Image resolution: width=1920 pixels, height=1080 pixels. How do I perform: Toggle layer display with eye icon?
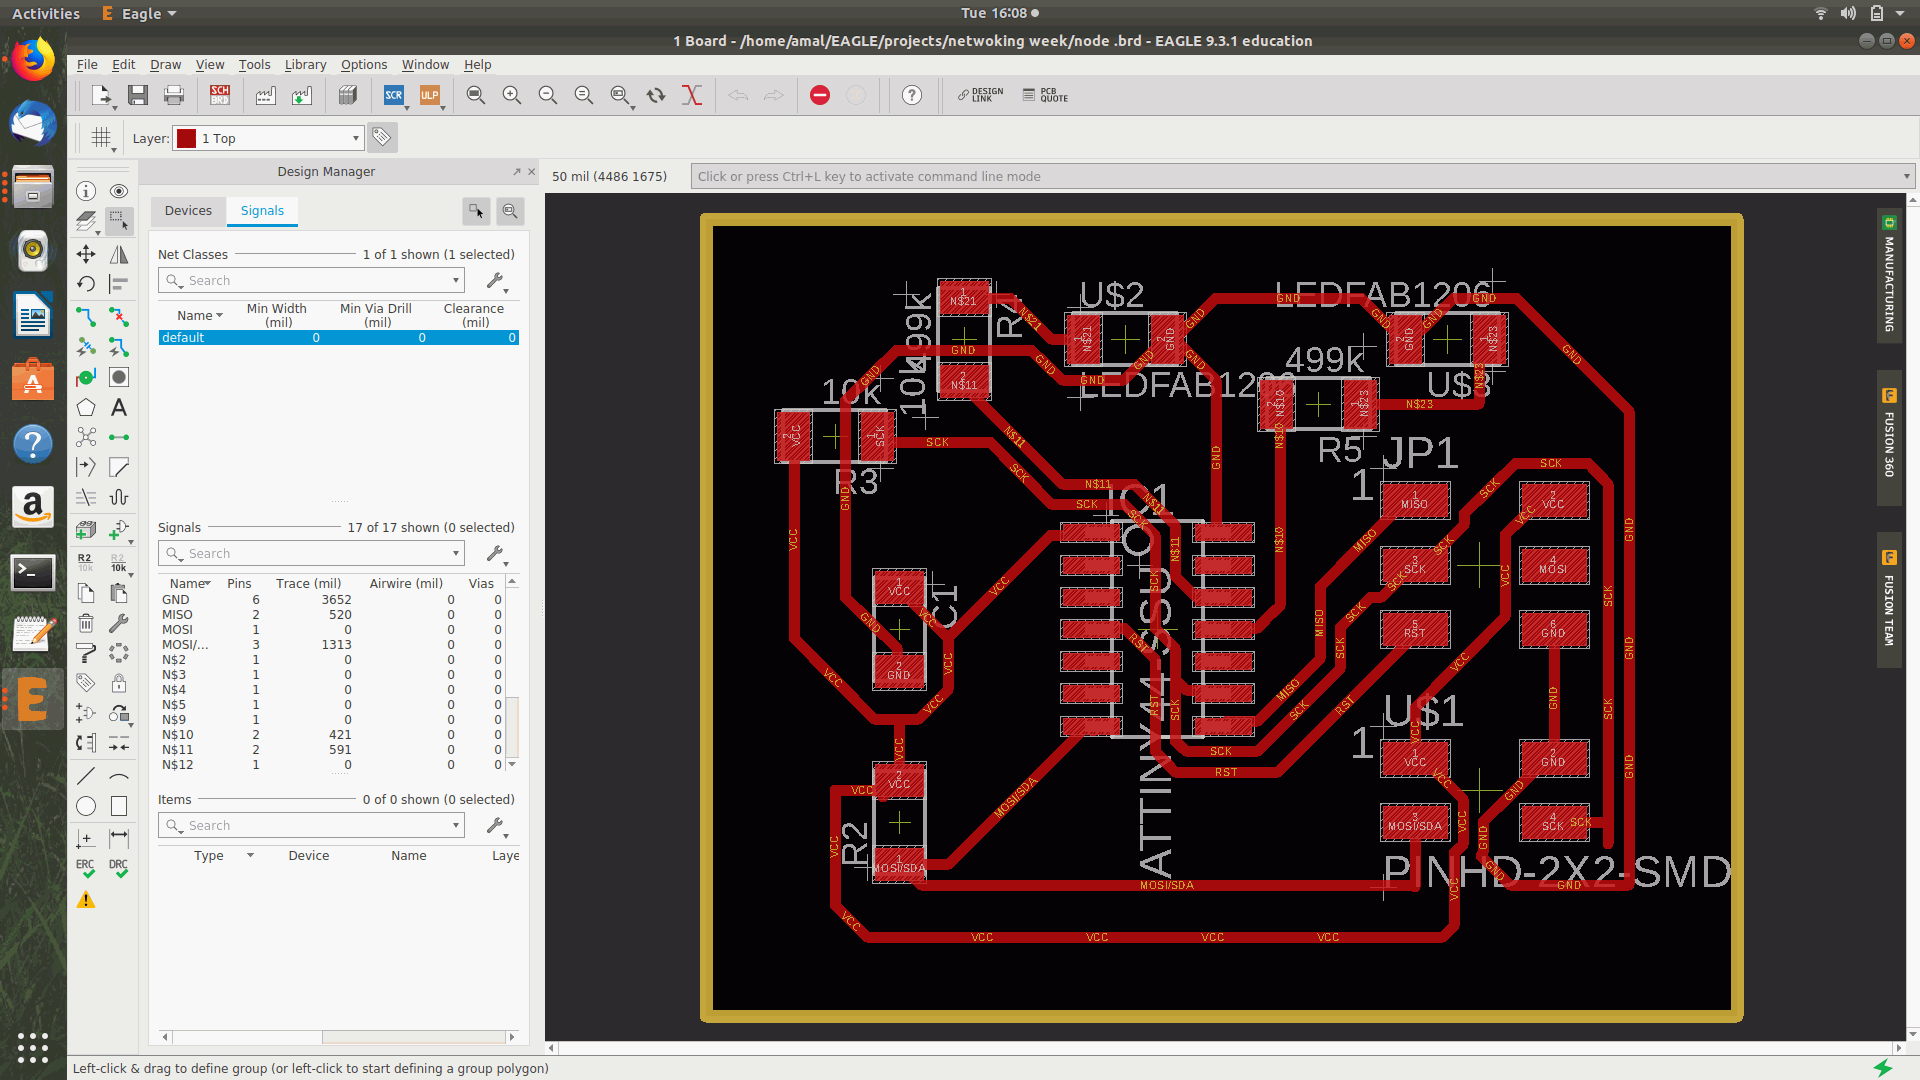119,191
